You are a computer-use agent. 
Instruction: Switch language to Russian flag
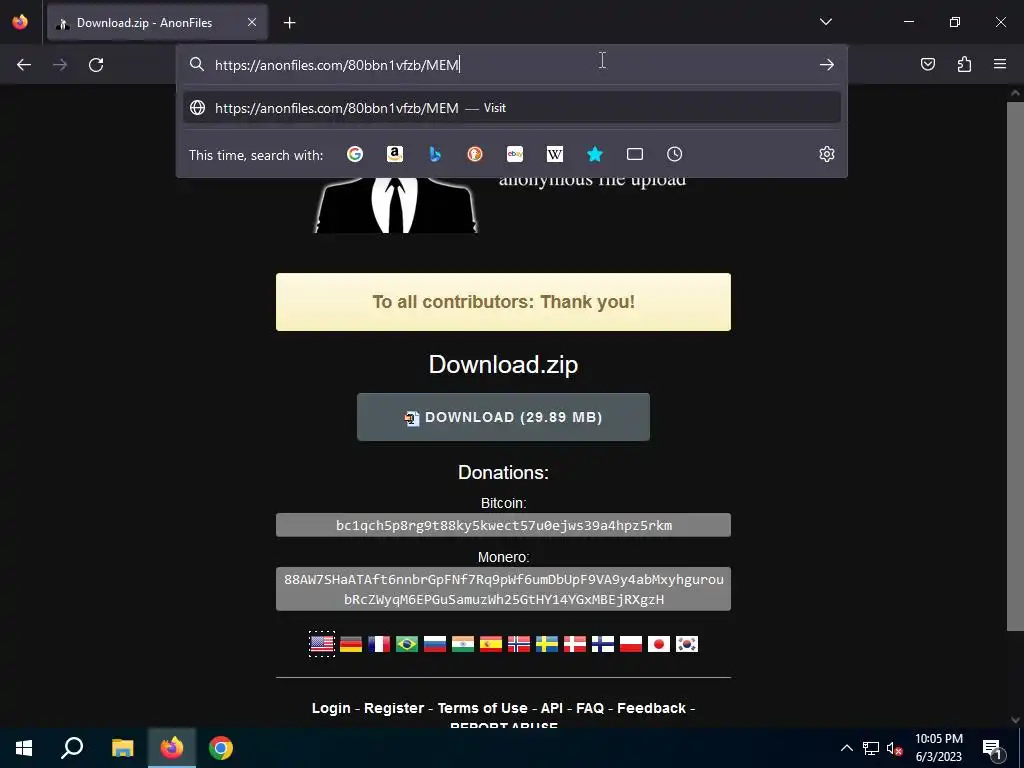(x=435, y=645)
